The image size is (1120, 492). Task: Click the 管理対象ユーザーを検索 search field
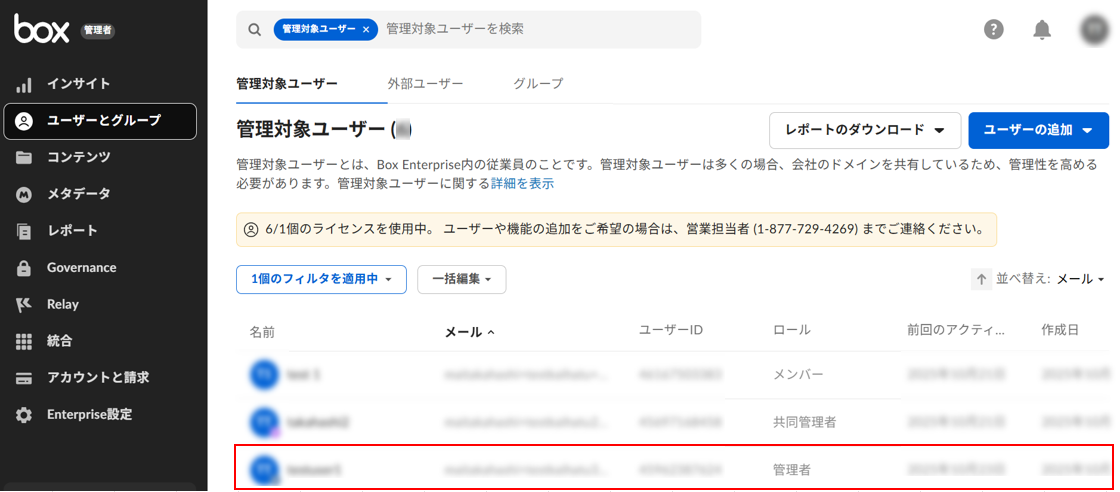pyautogui.click(x=540, y=30)
